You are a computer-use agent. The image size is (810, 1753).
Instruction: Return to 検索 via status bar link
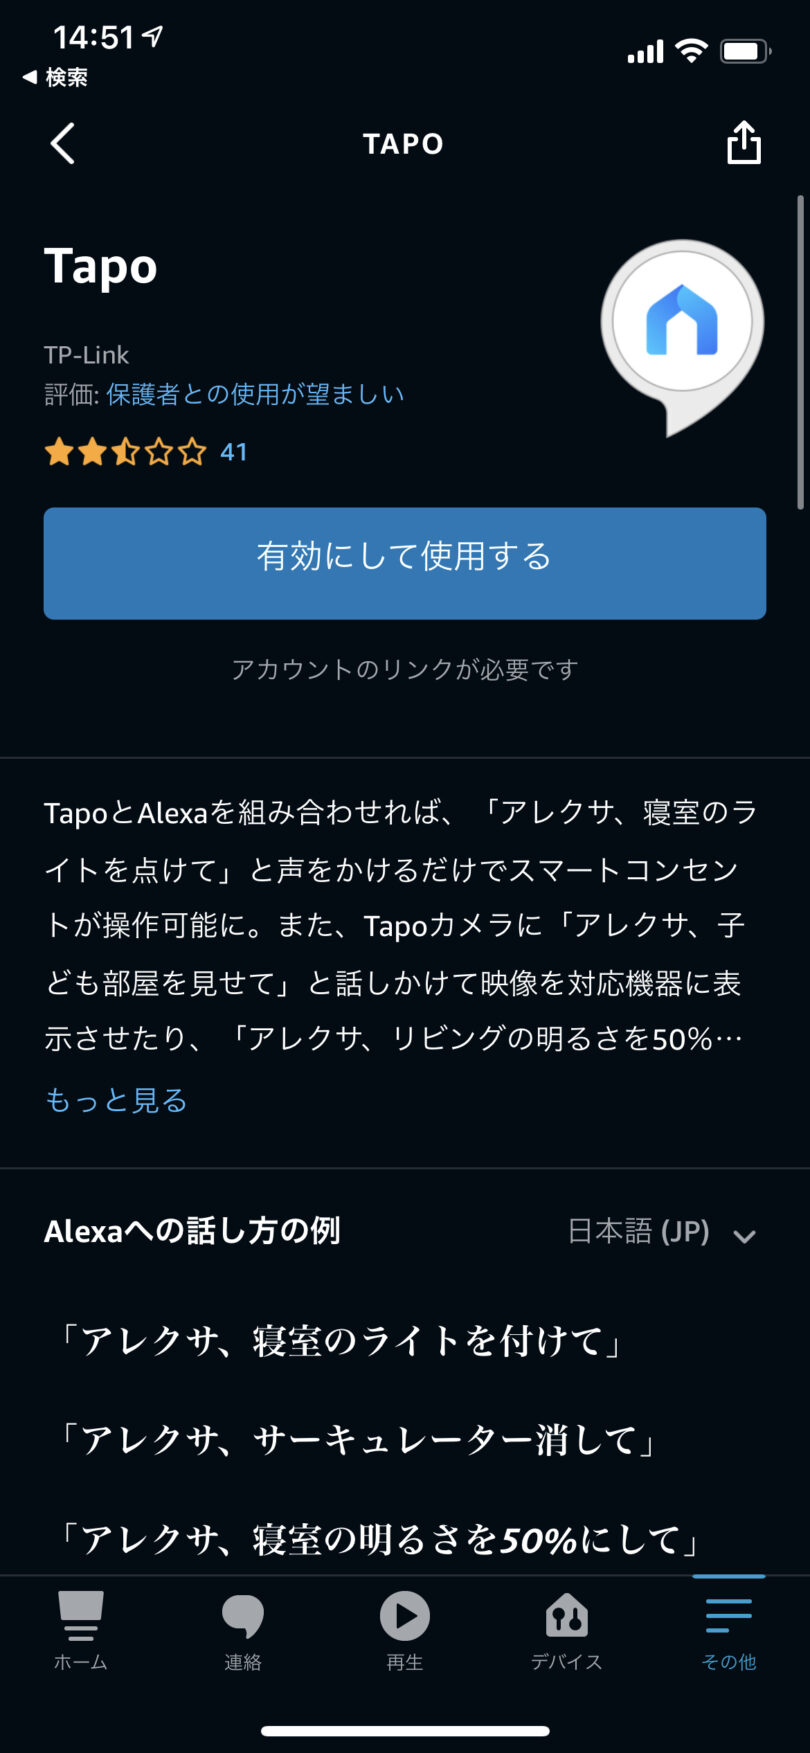pyautogui.click(x=56, y=77)
